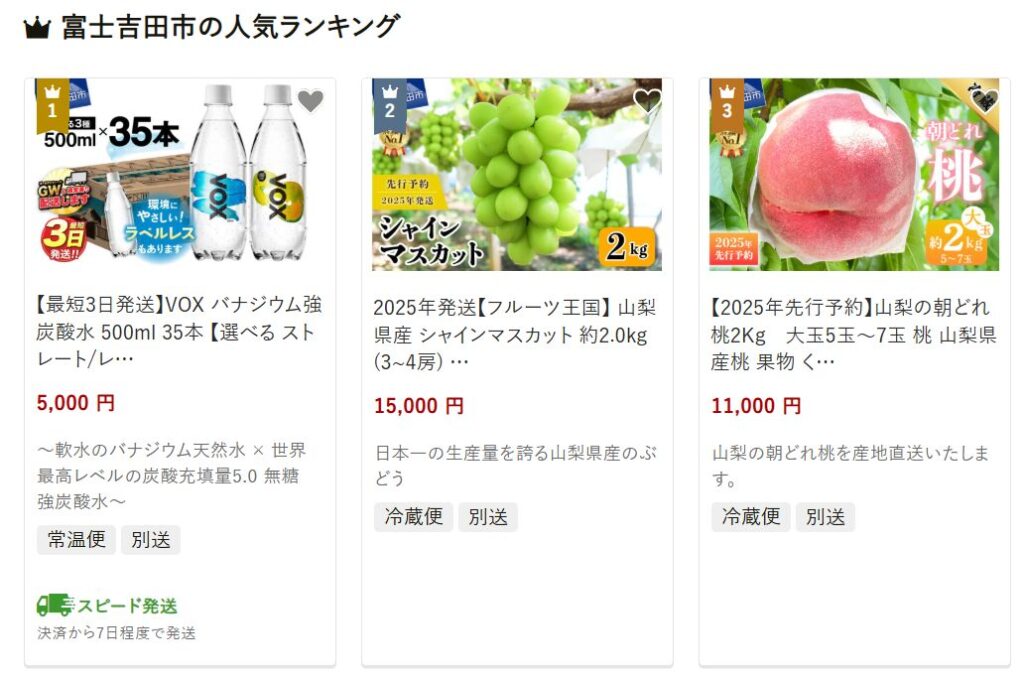
Task: Click the green speed delivery truck icon
Action: click(x=54, y=606)
